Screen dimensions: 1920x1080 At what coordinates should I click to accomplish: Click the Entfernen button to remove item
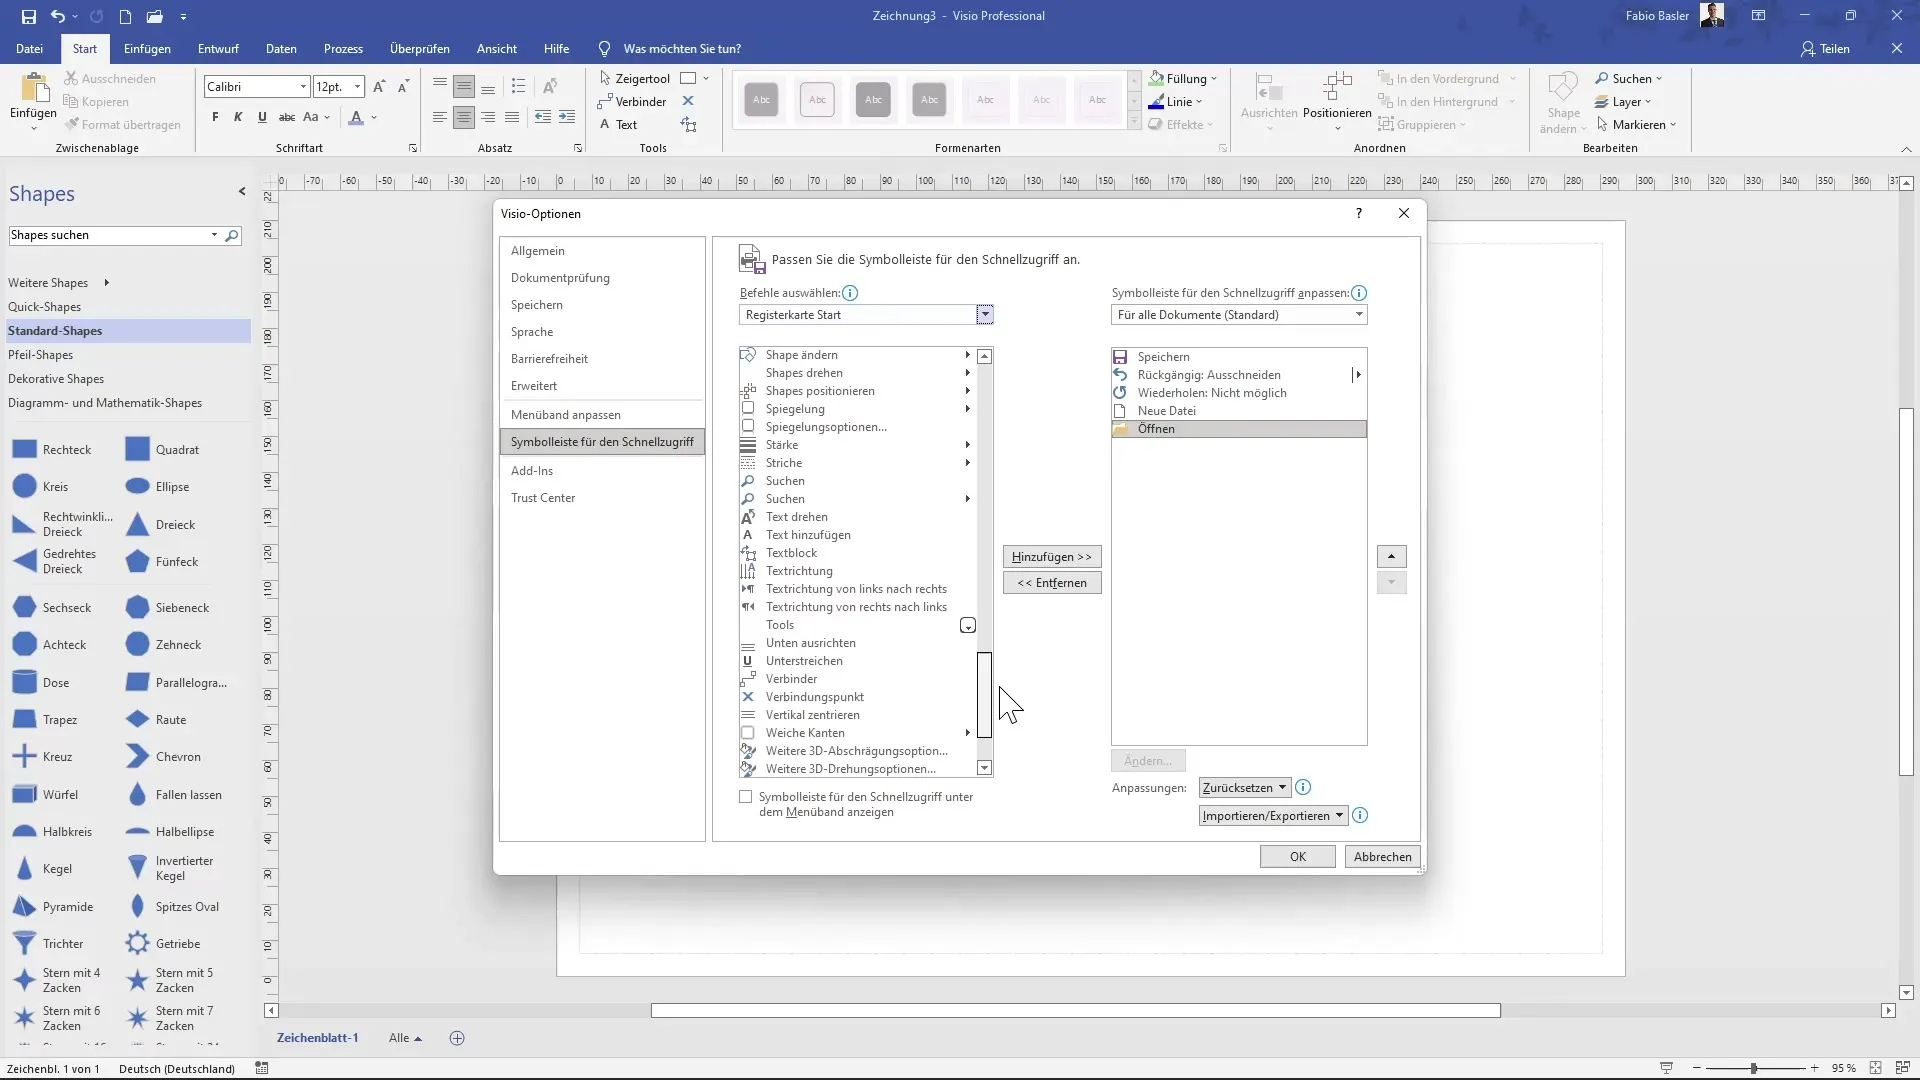point(1051,583)
